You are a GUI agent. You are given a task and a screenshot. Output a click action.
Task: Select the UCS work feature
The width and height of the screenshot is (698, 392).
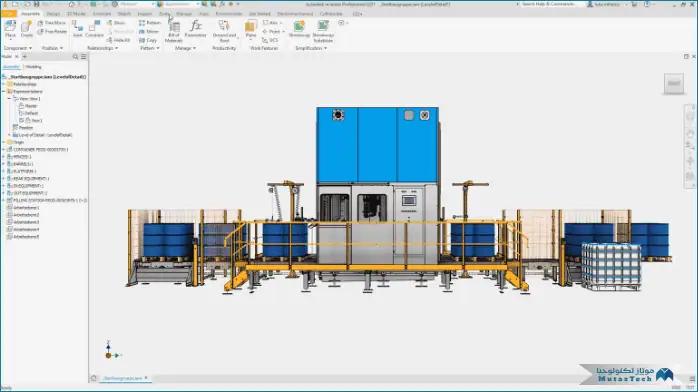point(270,40)
